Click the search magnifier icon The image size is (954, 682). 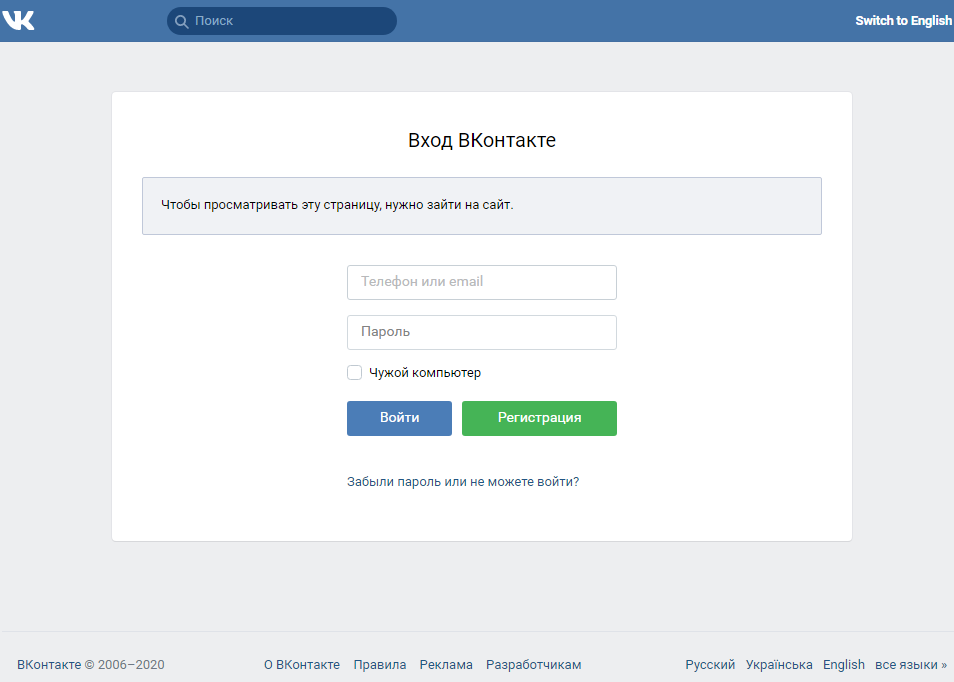click(181, 21)
